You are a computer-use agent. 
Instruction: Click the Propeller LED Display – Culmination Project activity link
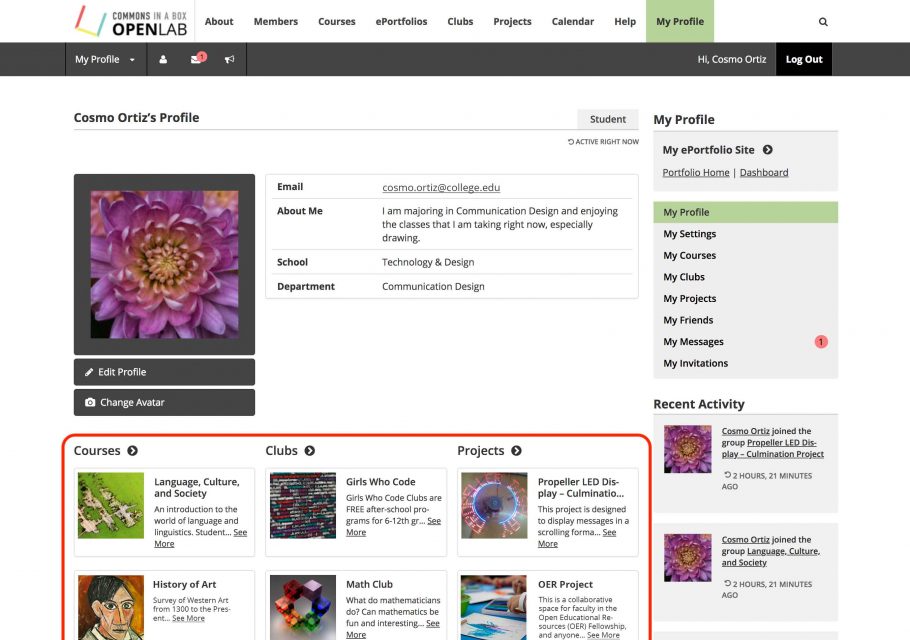(772, 449)
